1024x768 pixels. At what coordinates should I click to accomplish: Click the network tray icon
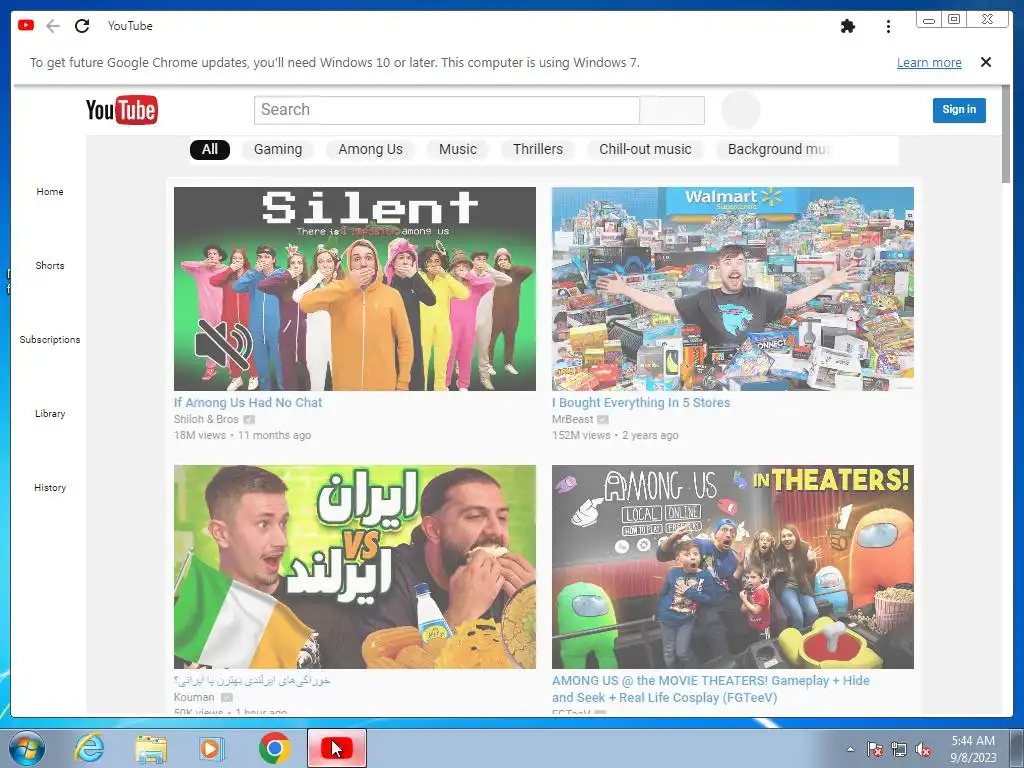(899, 749)
